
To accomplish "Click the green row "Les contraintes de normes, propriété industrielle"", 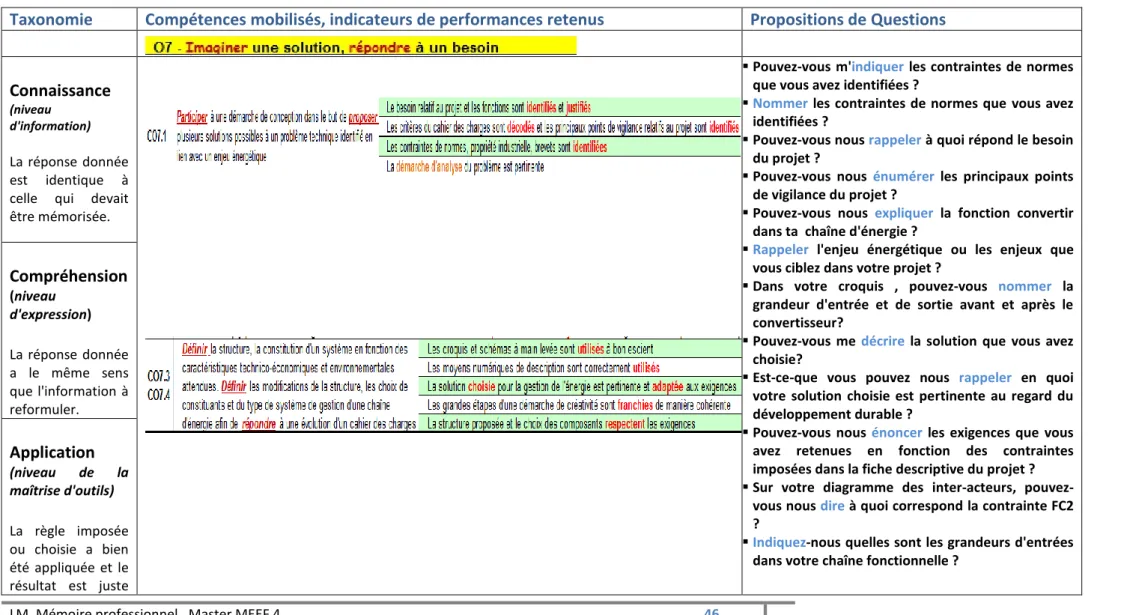I will point(559,147).
